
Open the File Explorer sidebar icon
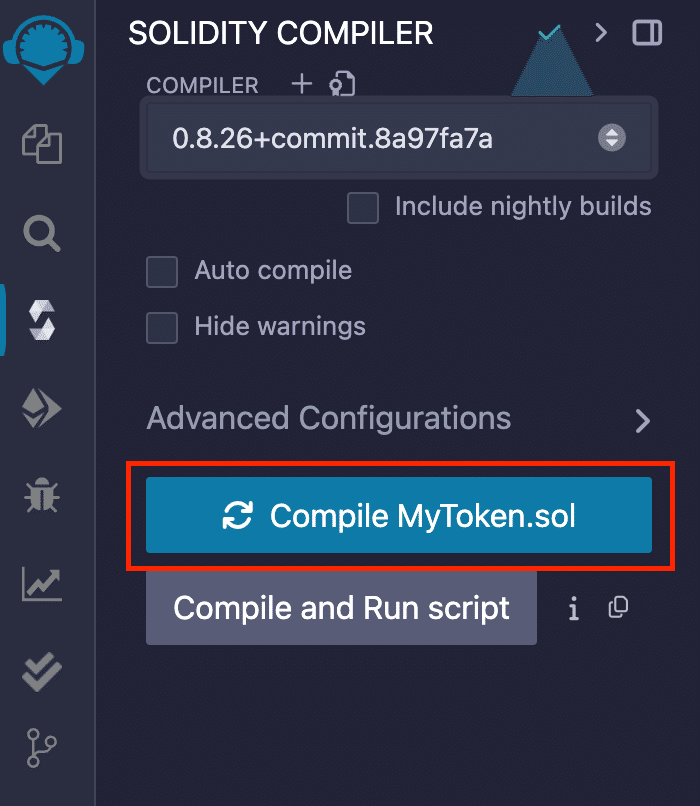coord(42,144)
